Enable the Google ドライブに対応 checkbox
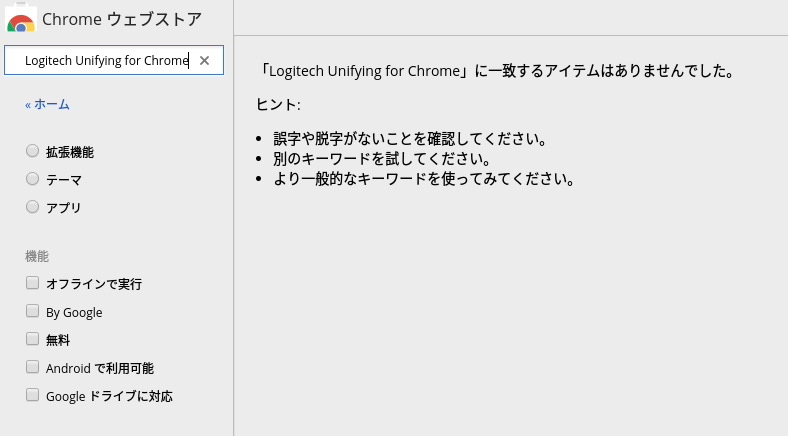 click(x=33, y=395)
